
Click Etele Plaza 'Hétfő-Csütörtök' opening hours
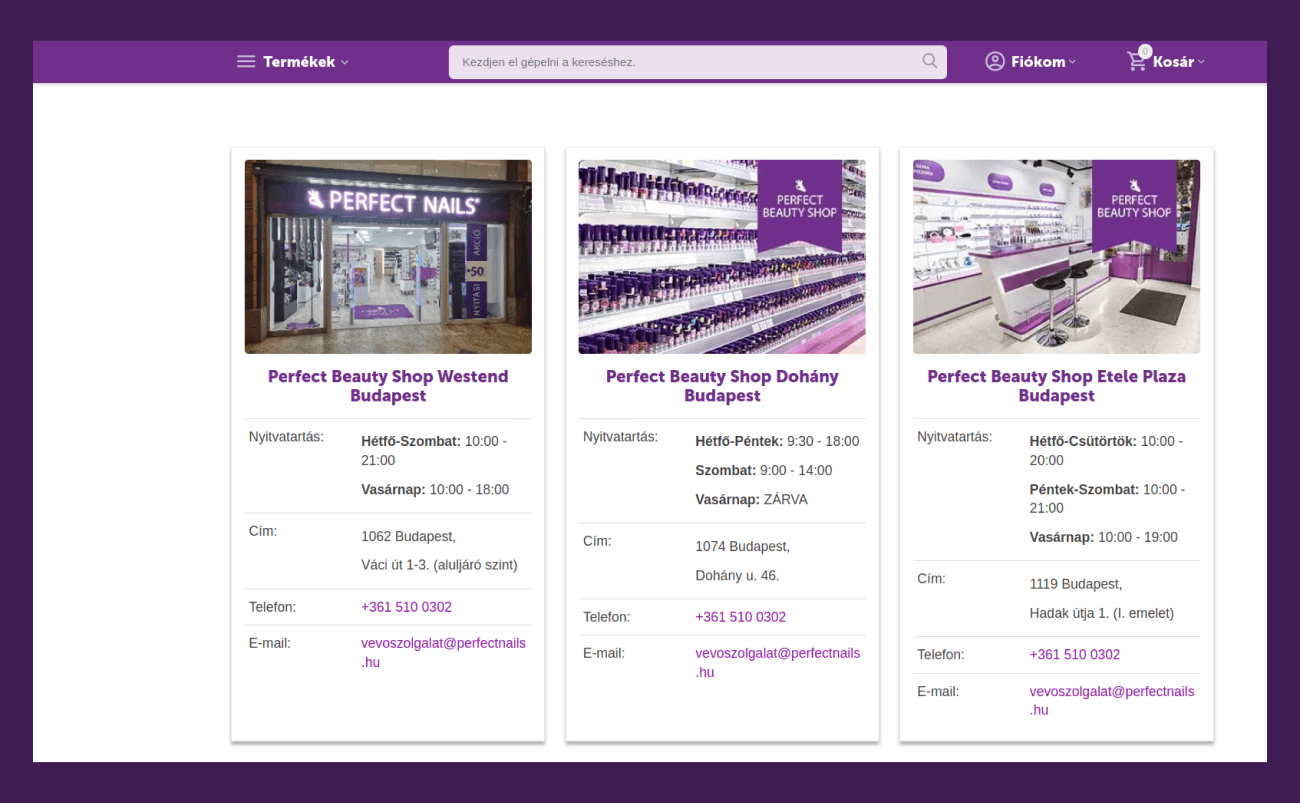1106,451
